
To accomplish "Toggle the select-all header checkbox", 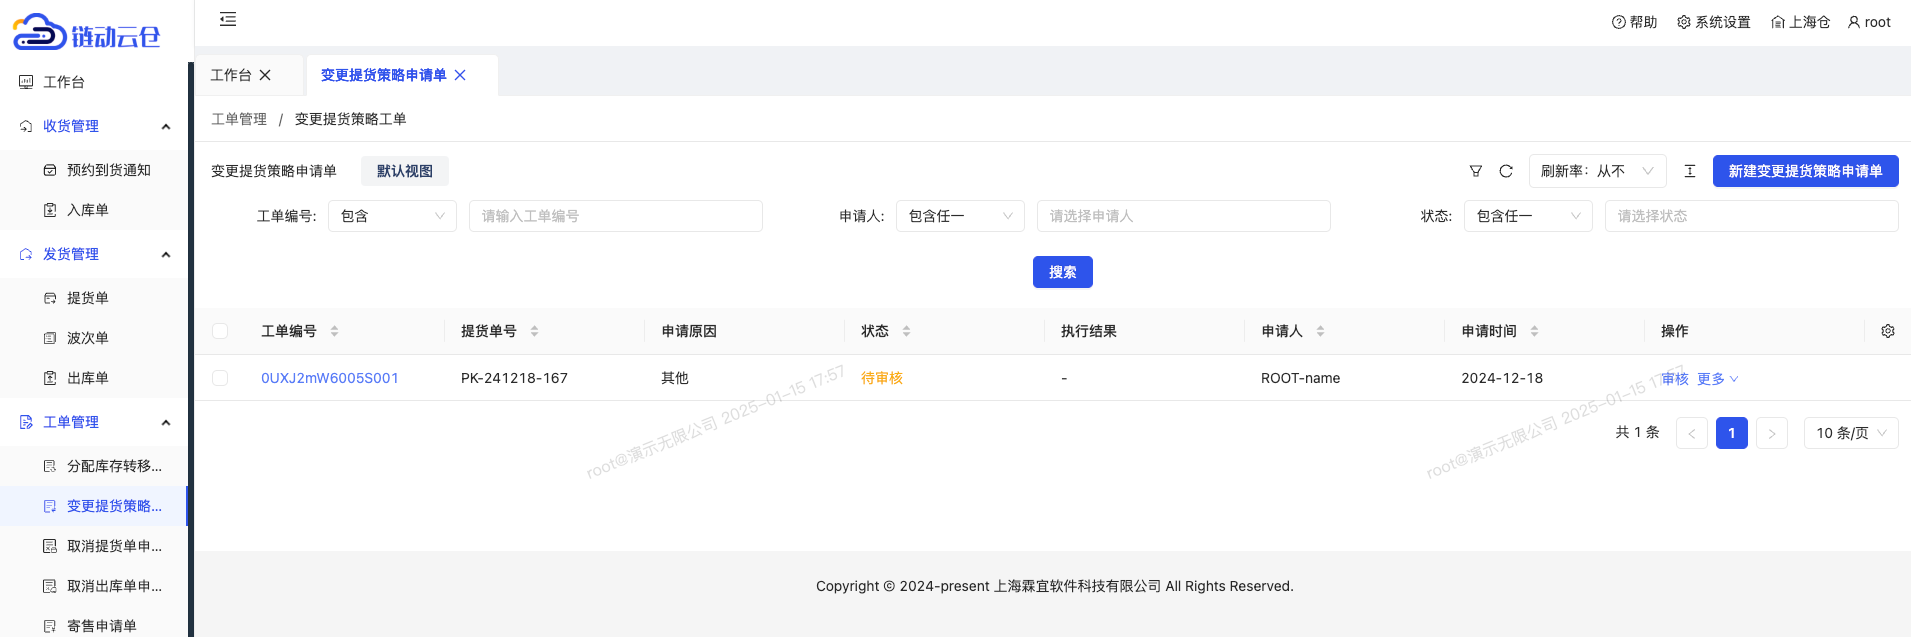I will tap(220, 331).
